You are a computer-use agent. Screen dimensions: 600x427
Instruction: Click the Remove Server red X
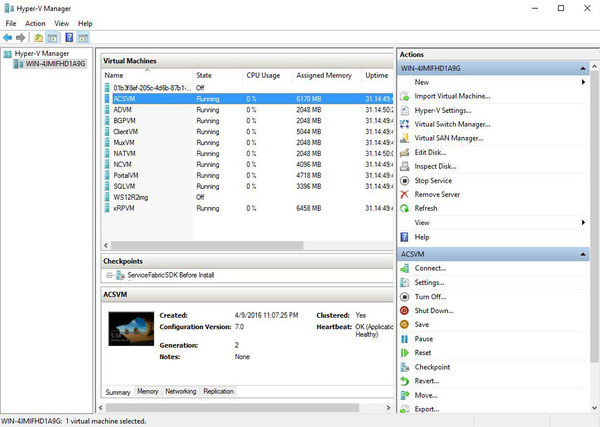click(404, 194)
